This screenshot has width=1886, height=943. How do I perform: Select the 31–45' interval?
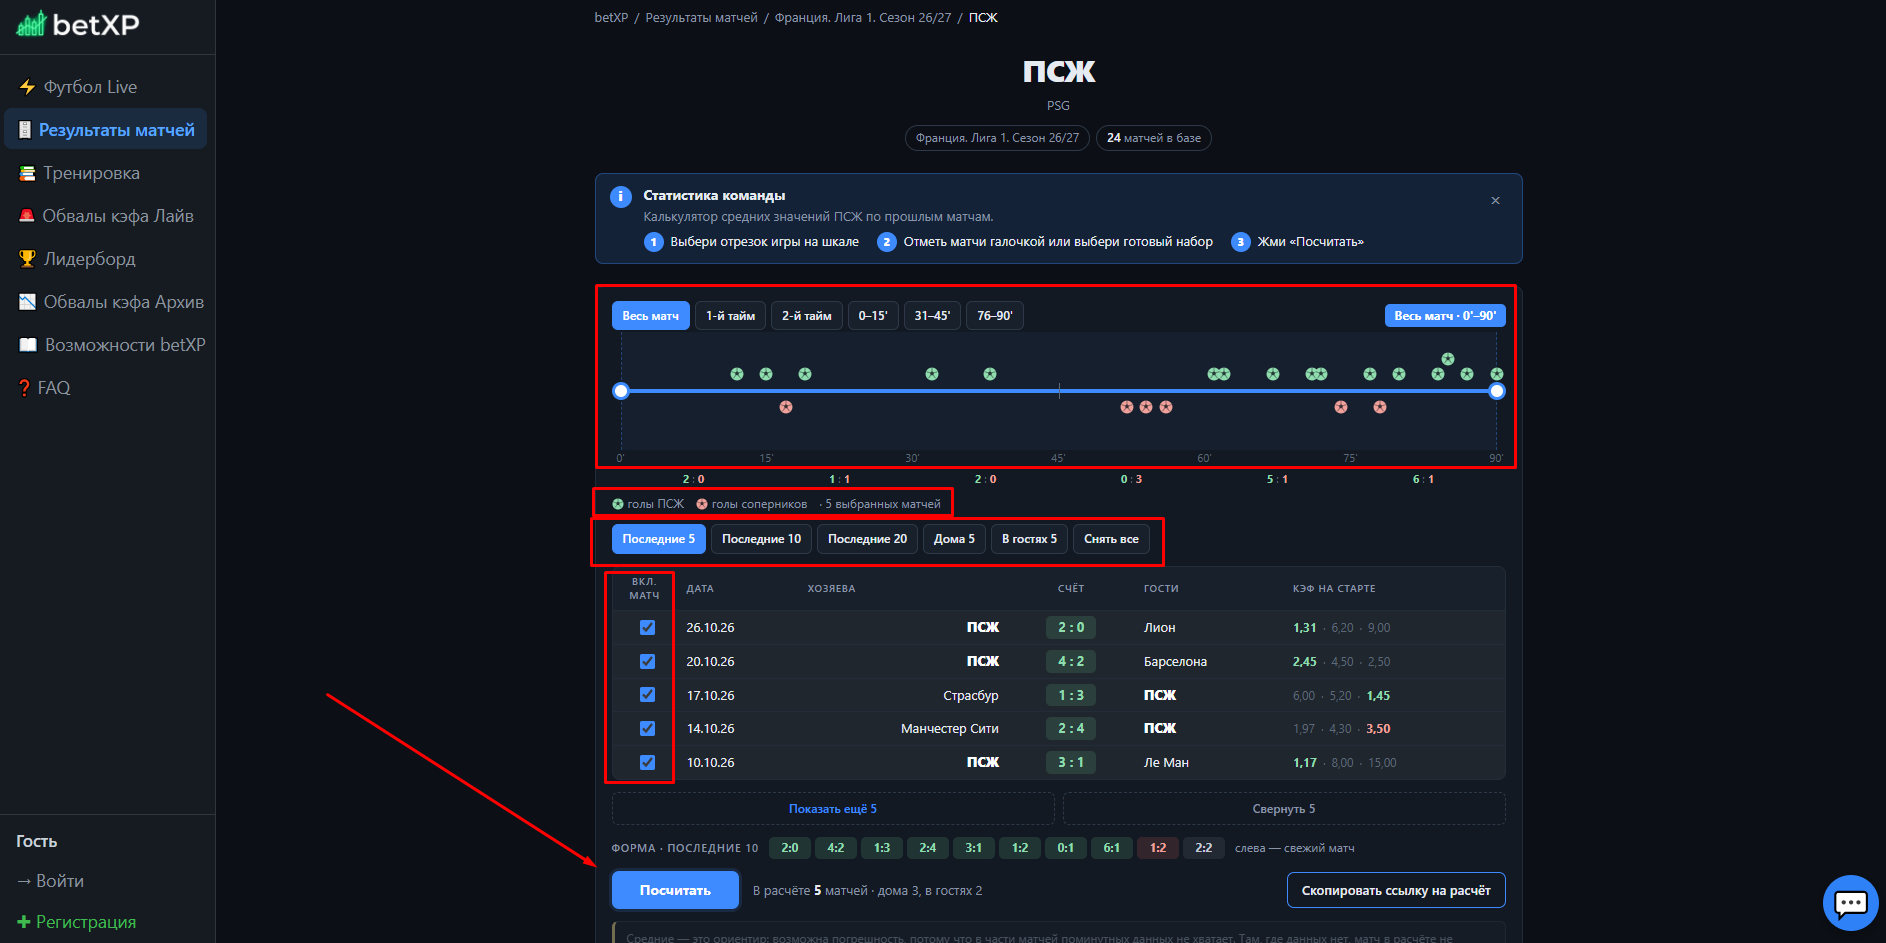(x=932, y=316)
